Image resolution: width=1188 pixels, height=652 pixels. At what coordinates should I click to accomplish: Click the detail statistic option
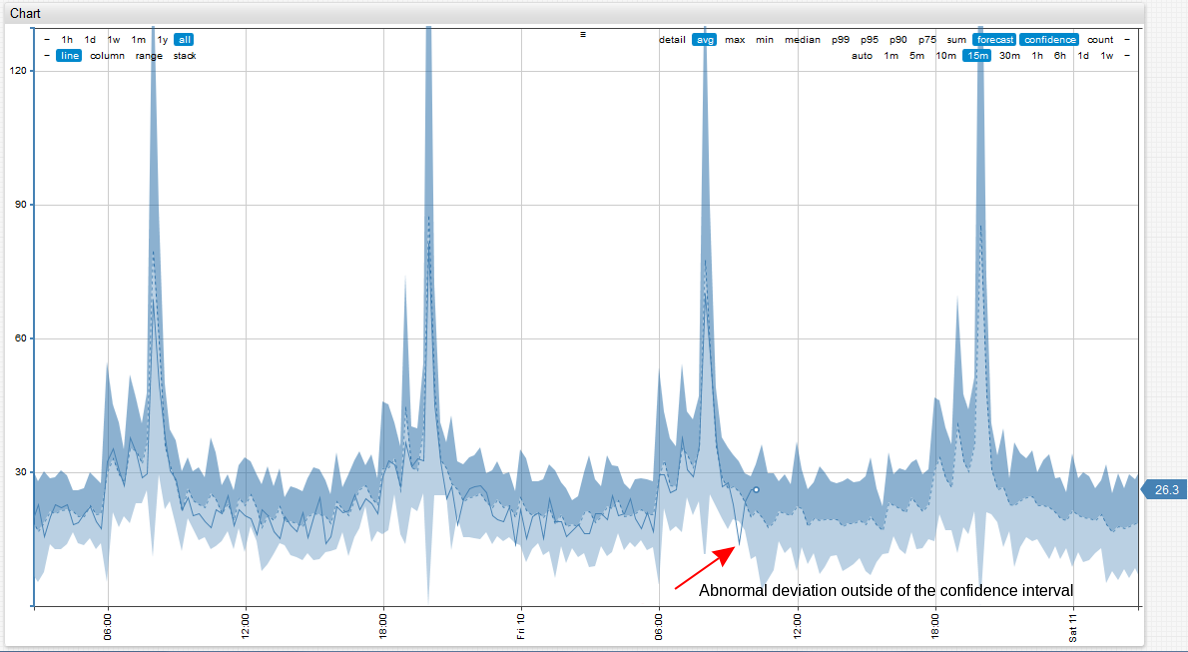tap(672, 40)
